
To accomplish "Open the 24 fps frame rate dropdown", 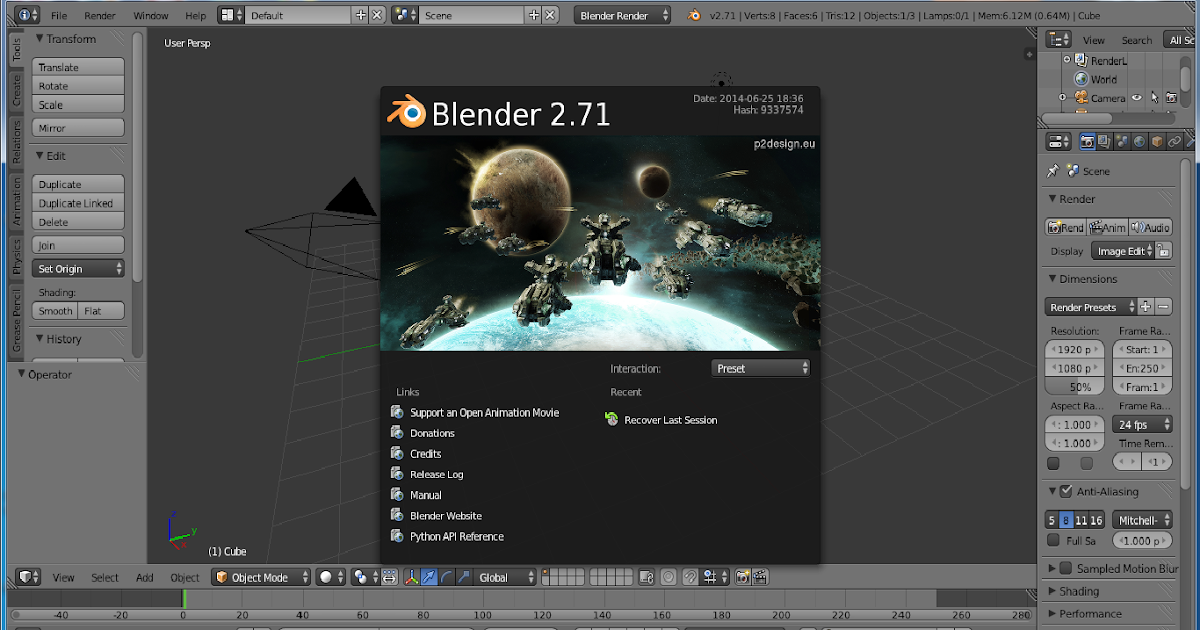I will (1142, 425).
